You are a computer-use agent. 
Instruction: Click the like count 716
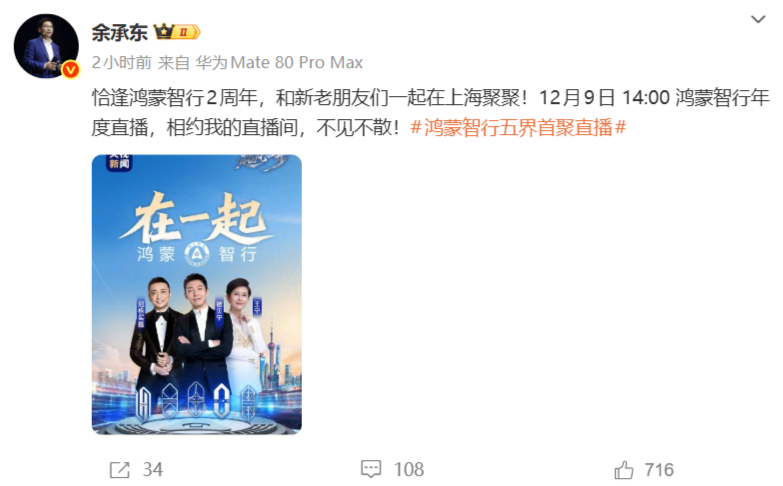coord(659,470)
